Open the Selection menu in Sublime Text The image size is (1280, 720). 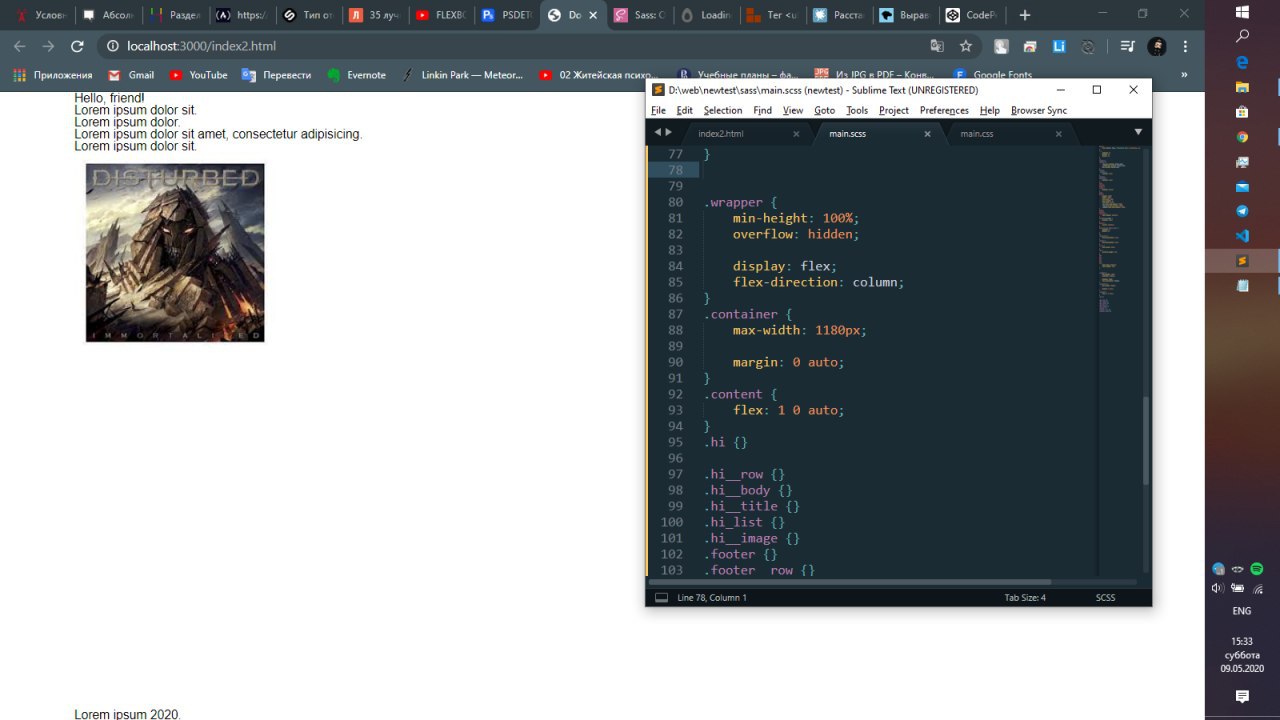click(x=723, y=110)
